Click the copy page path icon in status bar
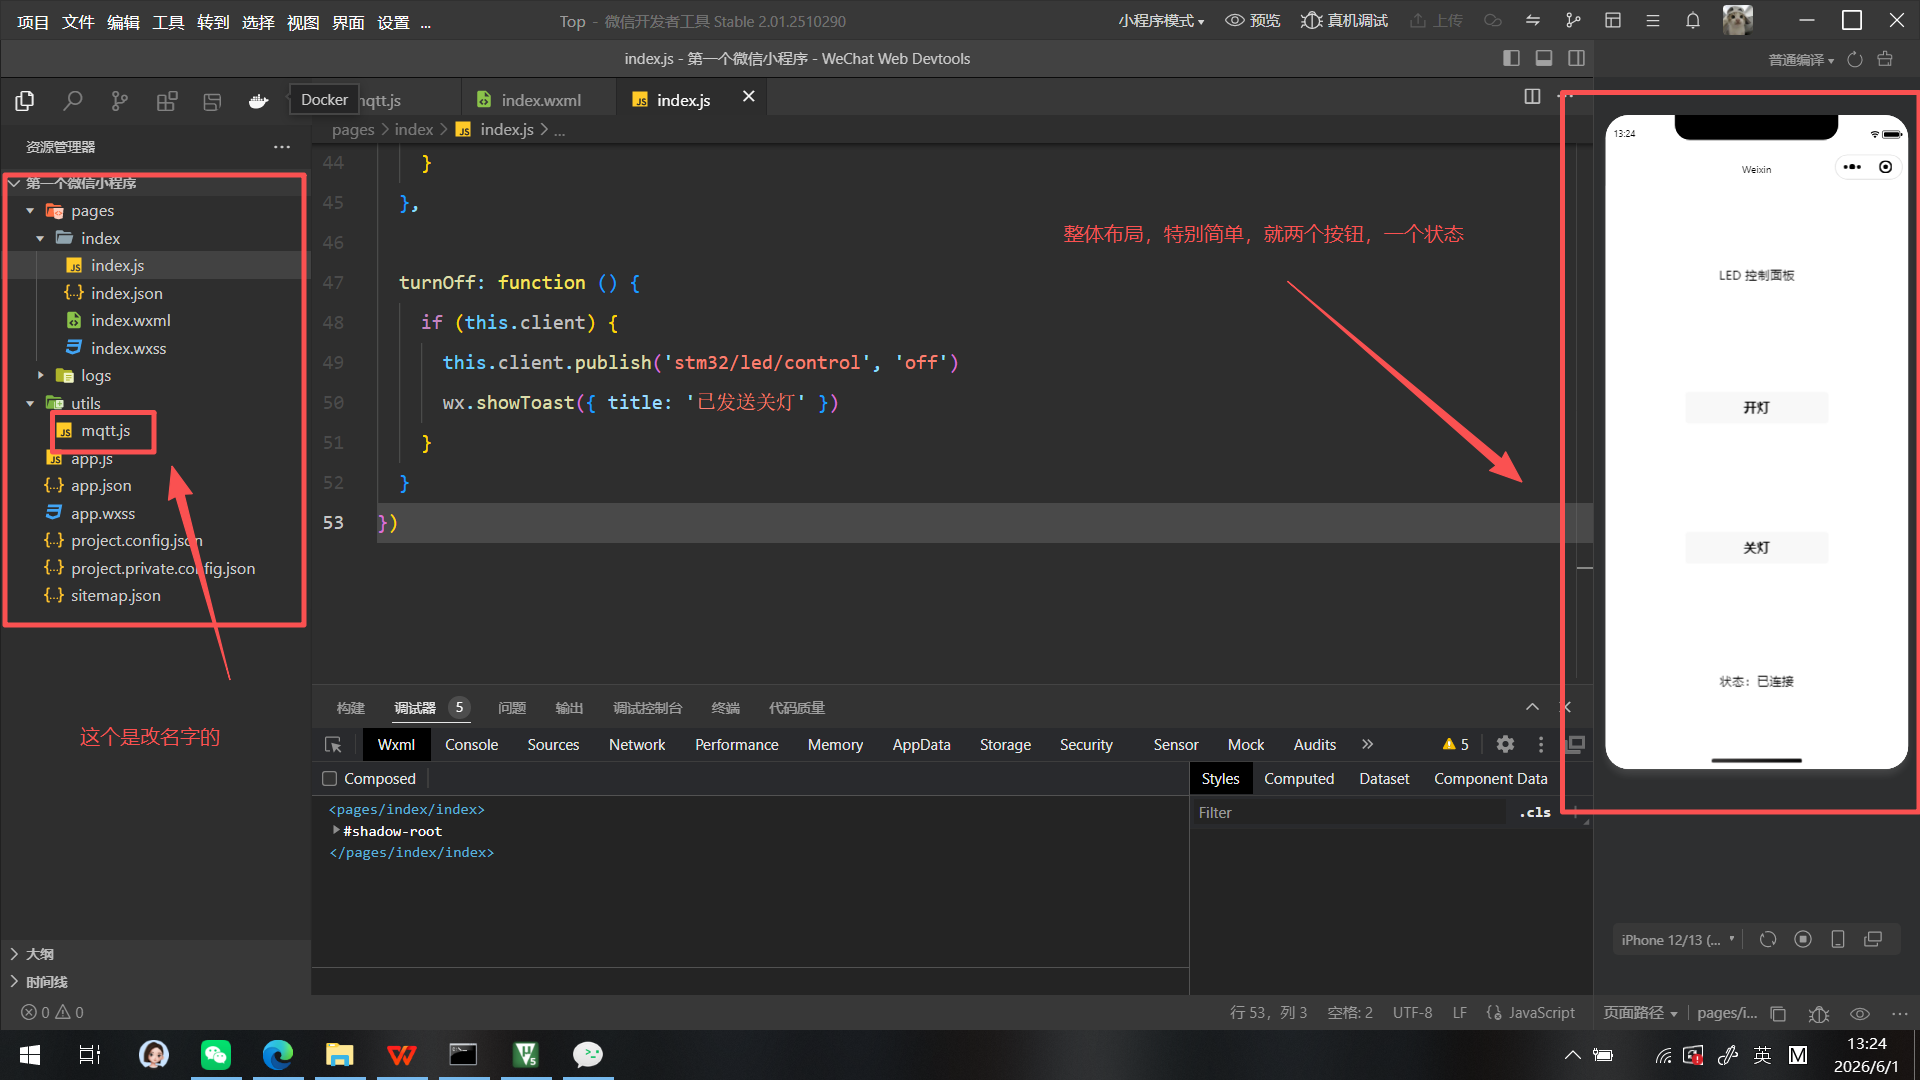 [1778, 1013]
